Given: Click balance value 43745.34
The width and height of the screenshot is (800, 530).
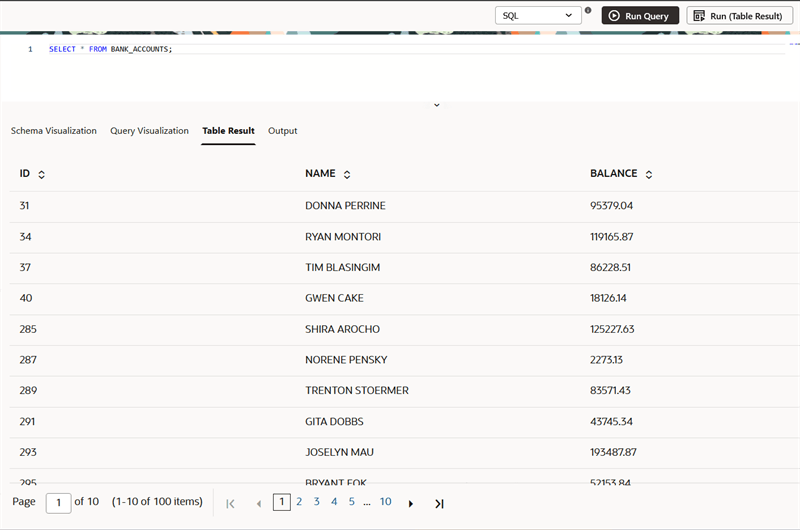Looking at the screenshot, I should tap(611, 421).
